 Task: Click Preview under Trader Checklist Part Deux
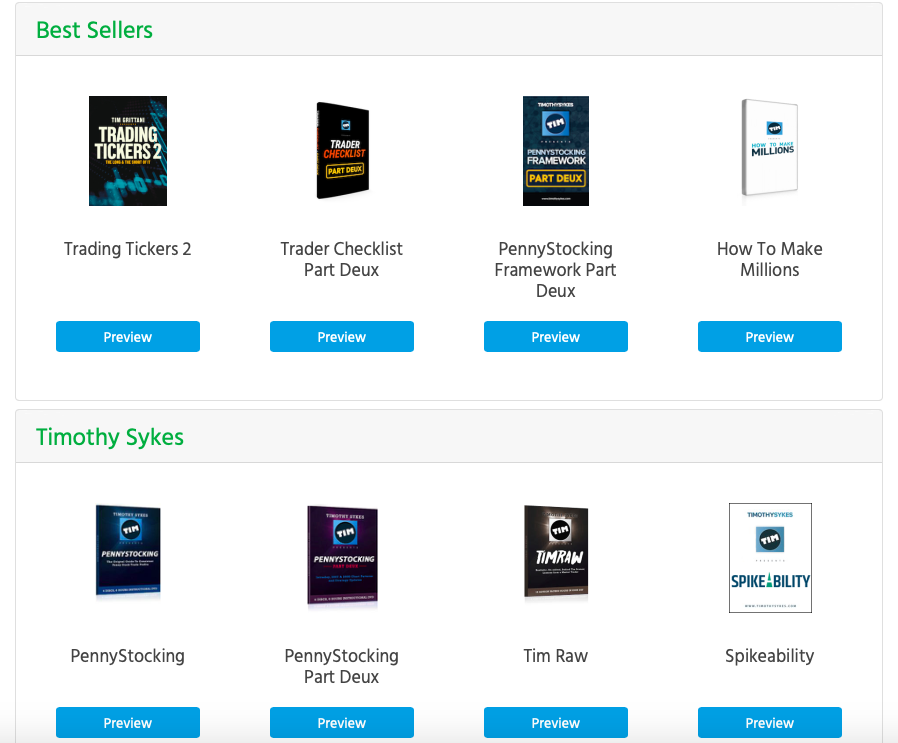coord(342,337)
